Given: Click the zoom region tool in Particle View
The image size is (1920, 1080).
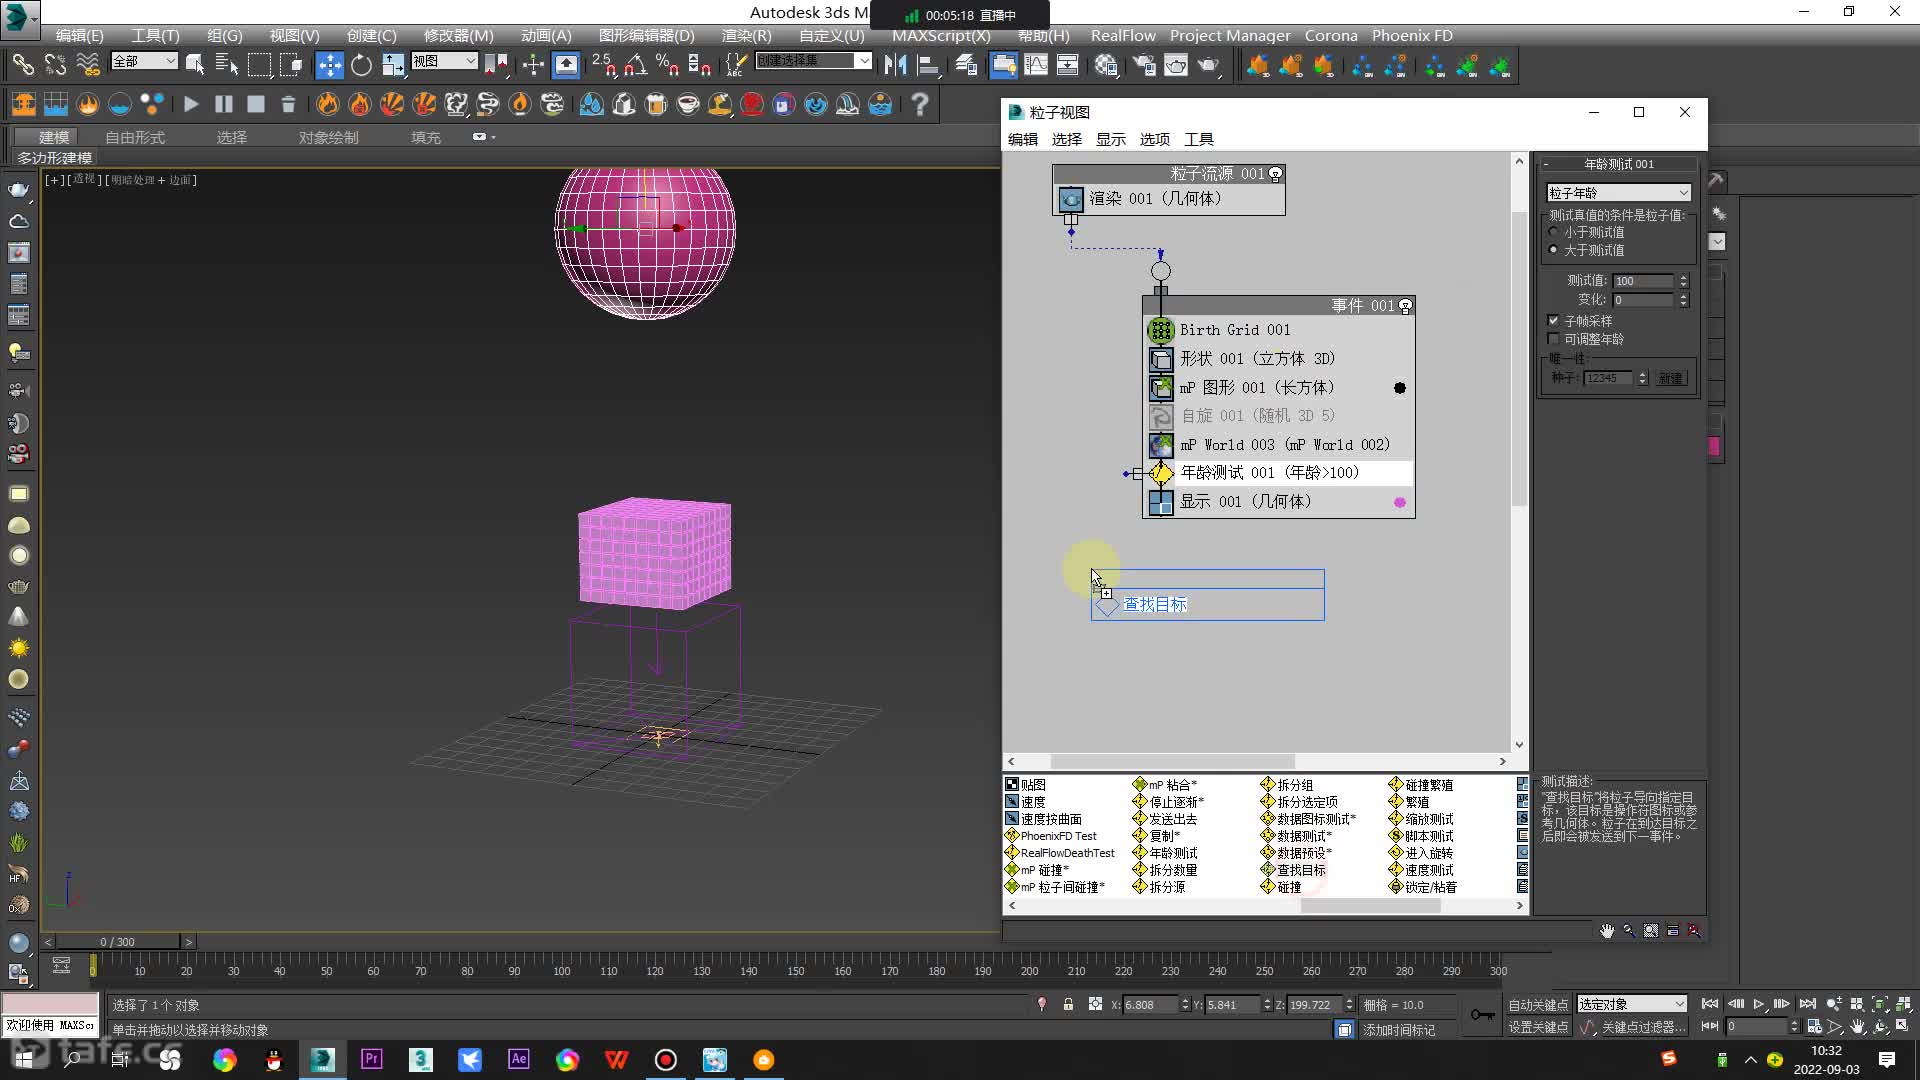Looking at the screenshot, I should click(1651, 931).
